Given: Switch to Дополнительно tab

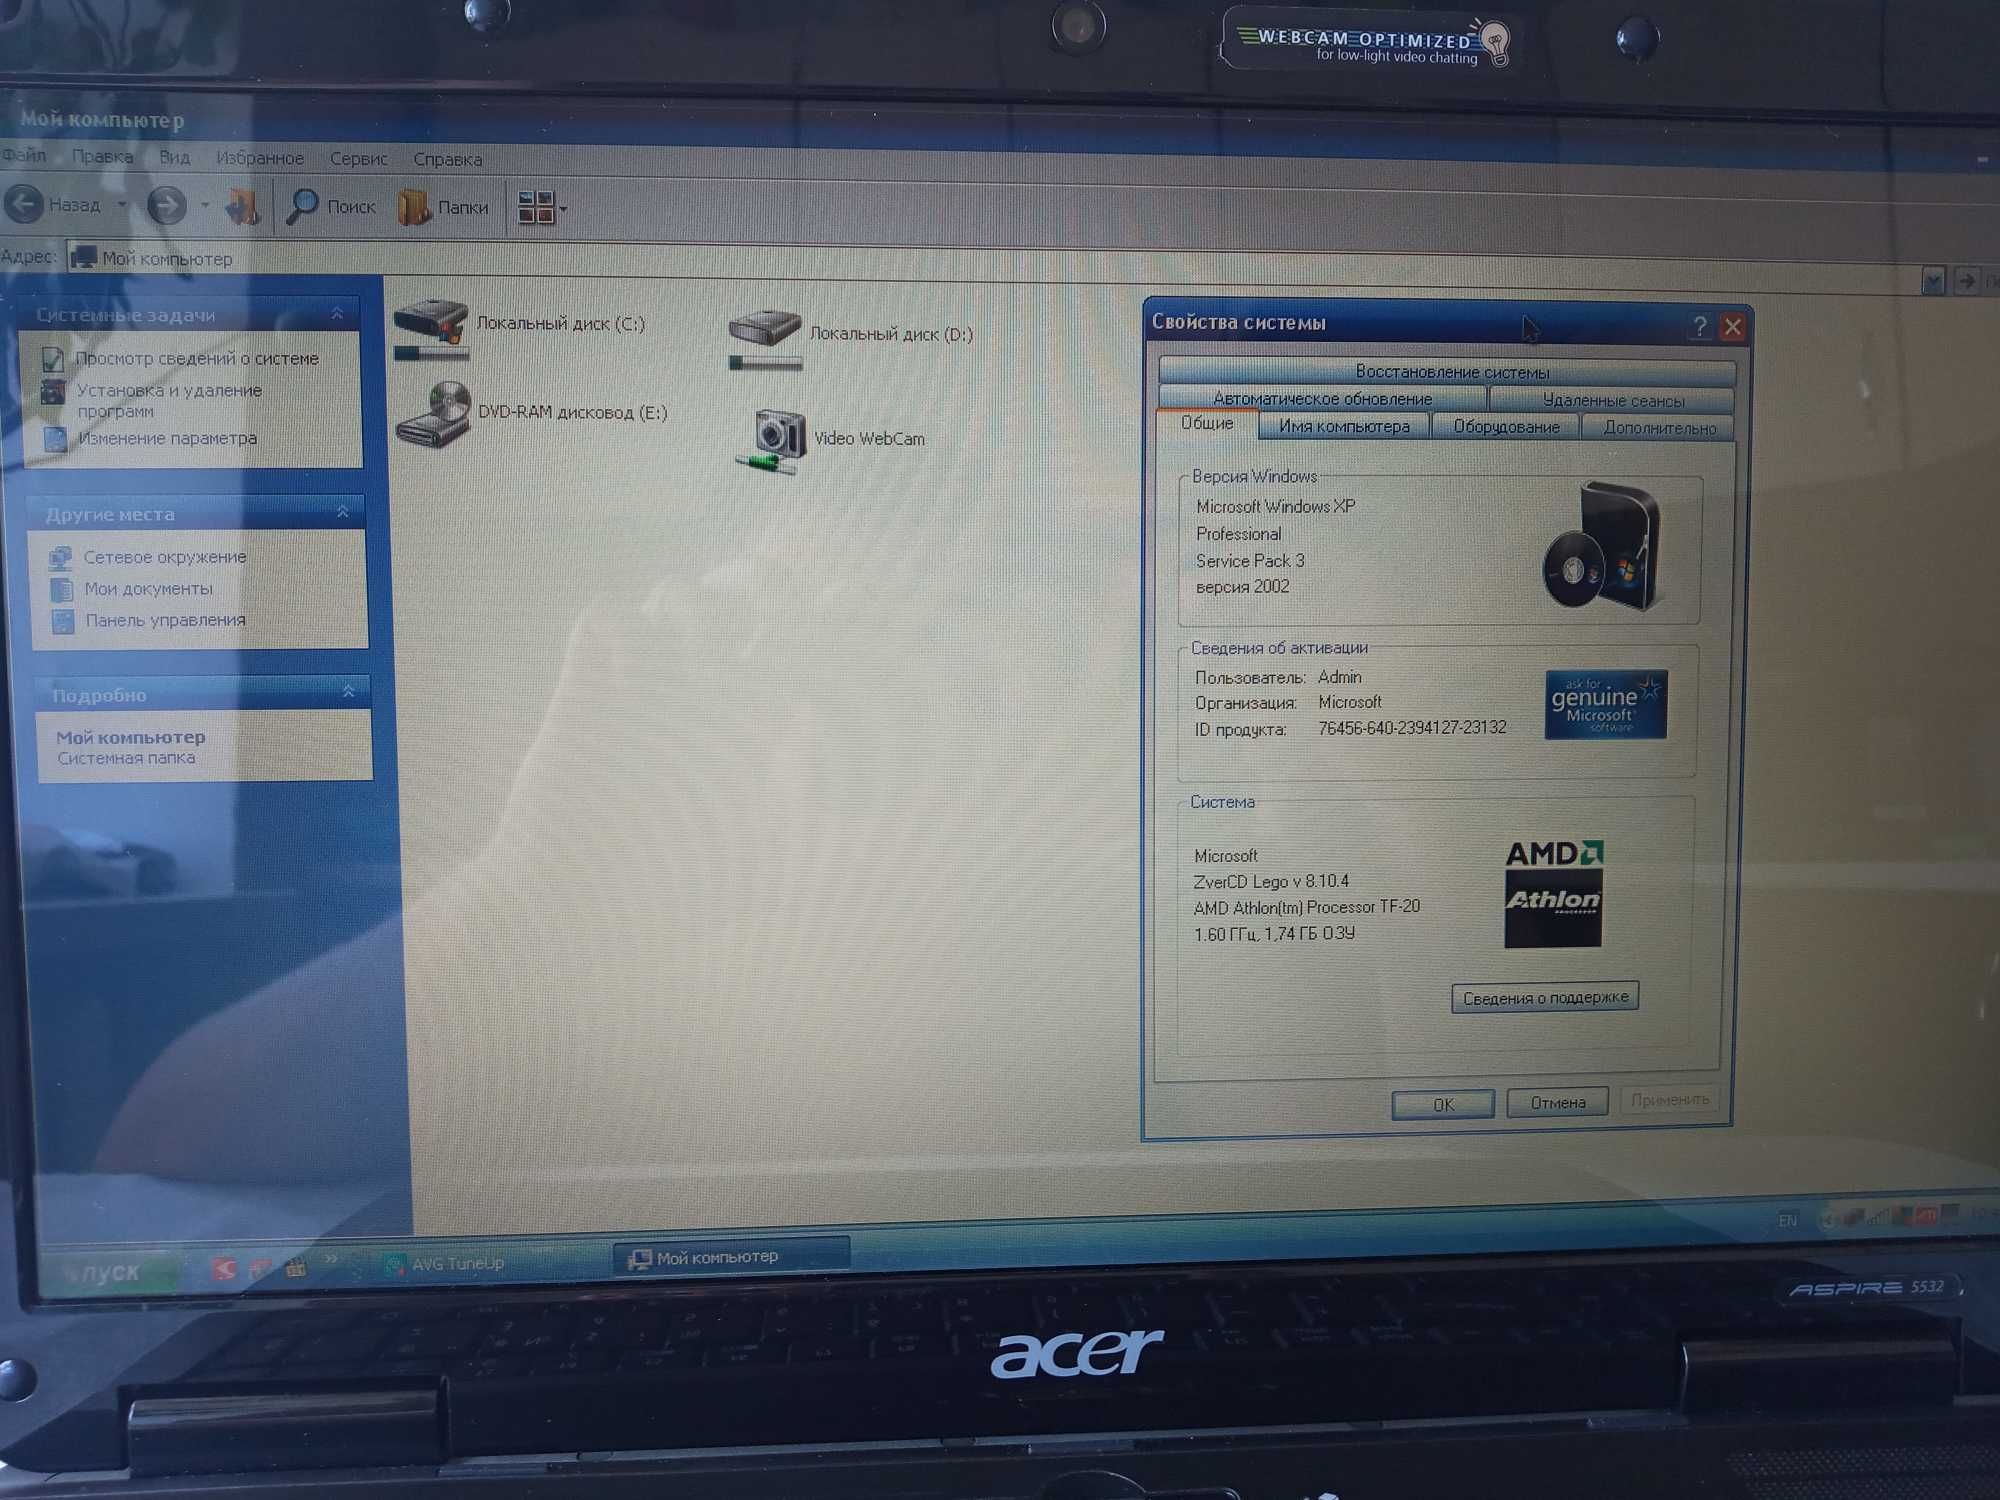Looking at the screenshot, I should pos(1659,428).
